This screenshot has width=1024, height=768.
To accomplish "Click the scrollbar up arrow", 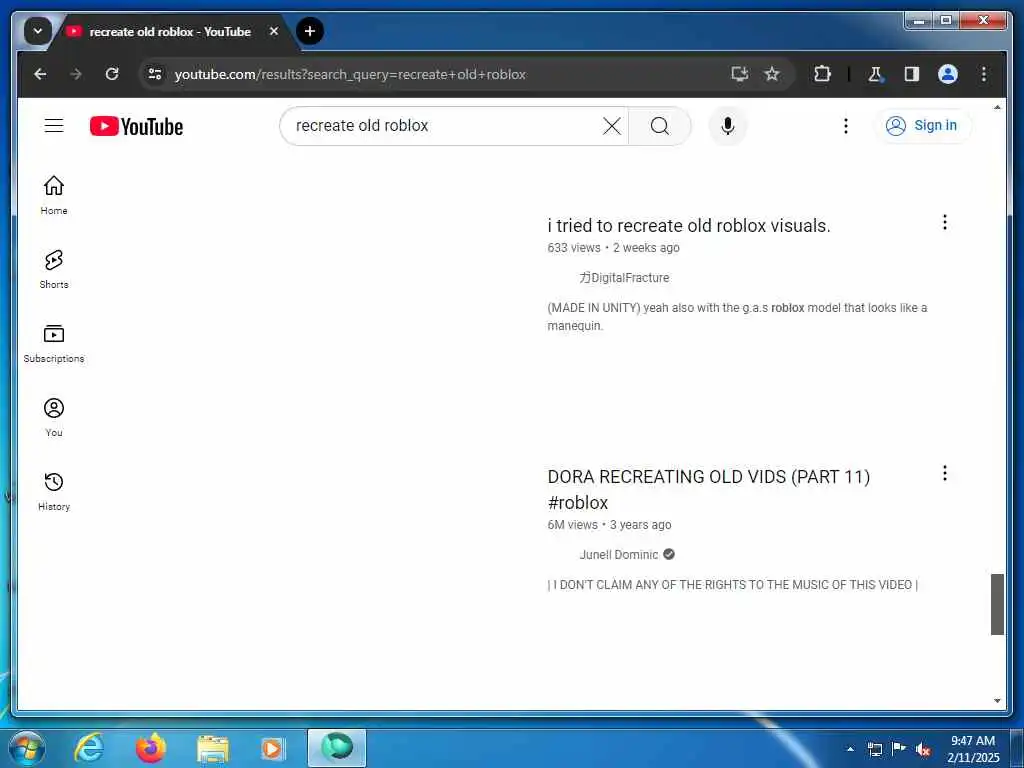I will pyautogui.click(x=997, y=106).
